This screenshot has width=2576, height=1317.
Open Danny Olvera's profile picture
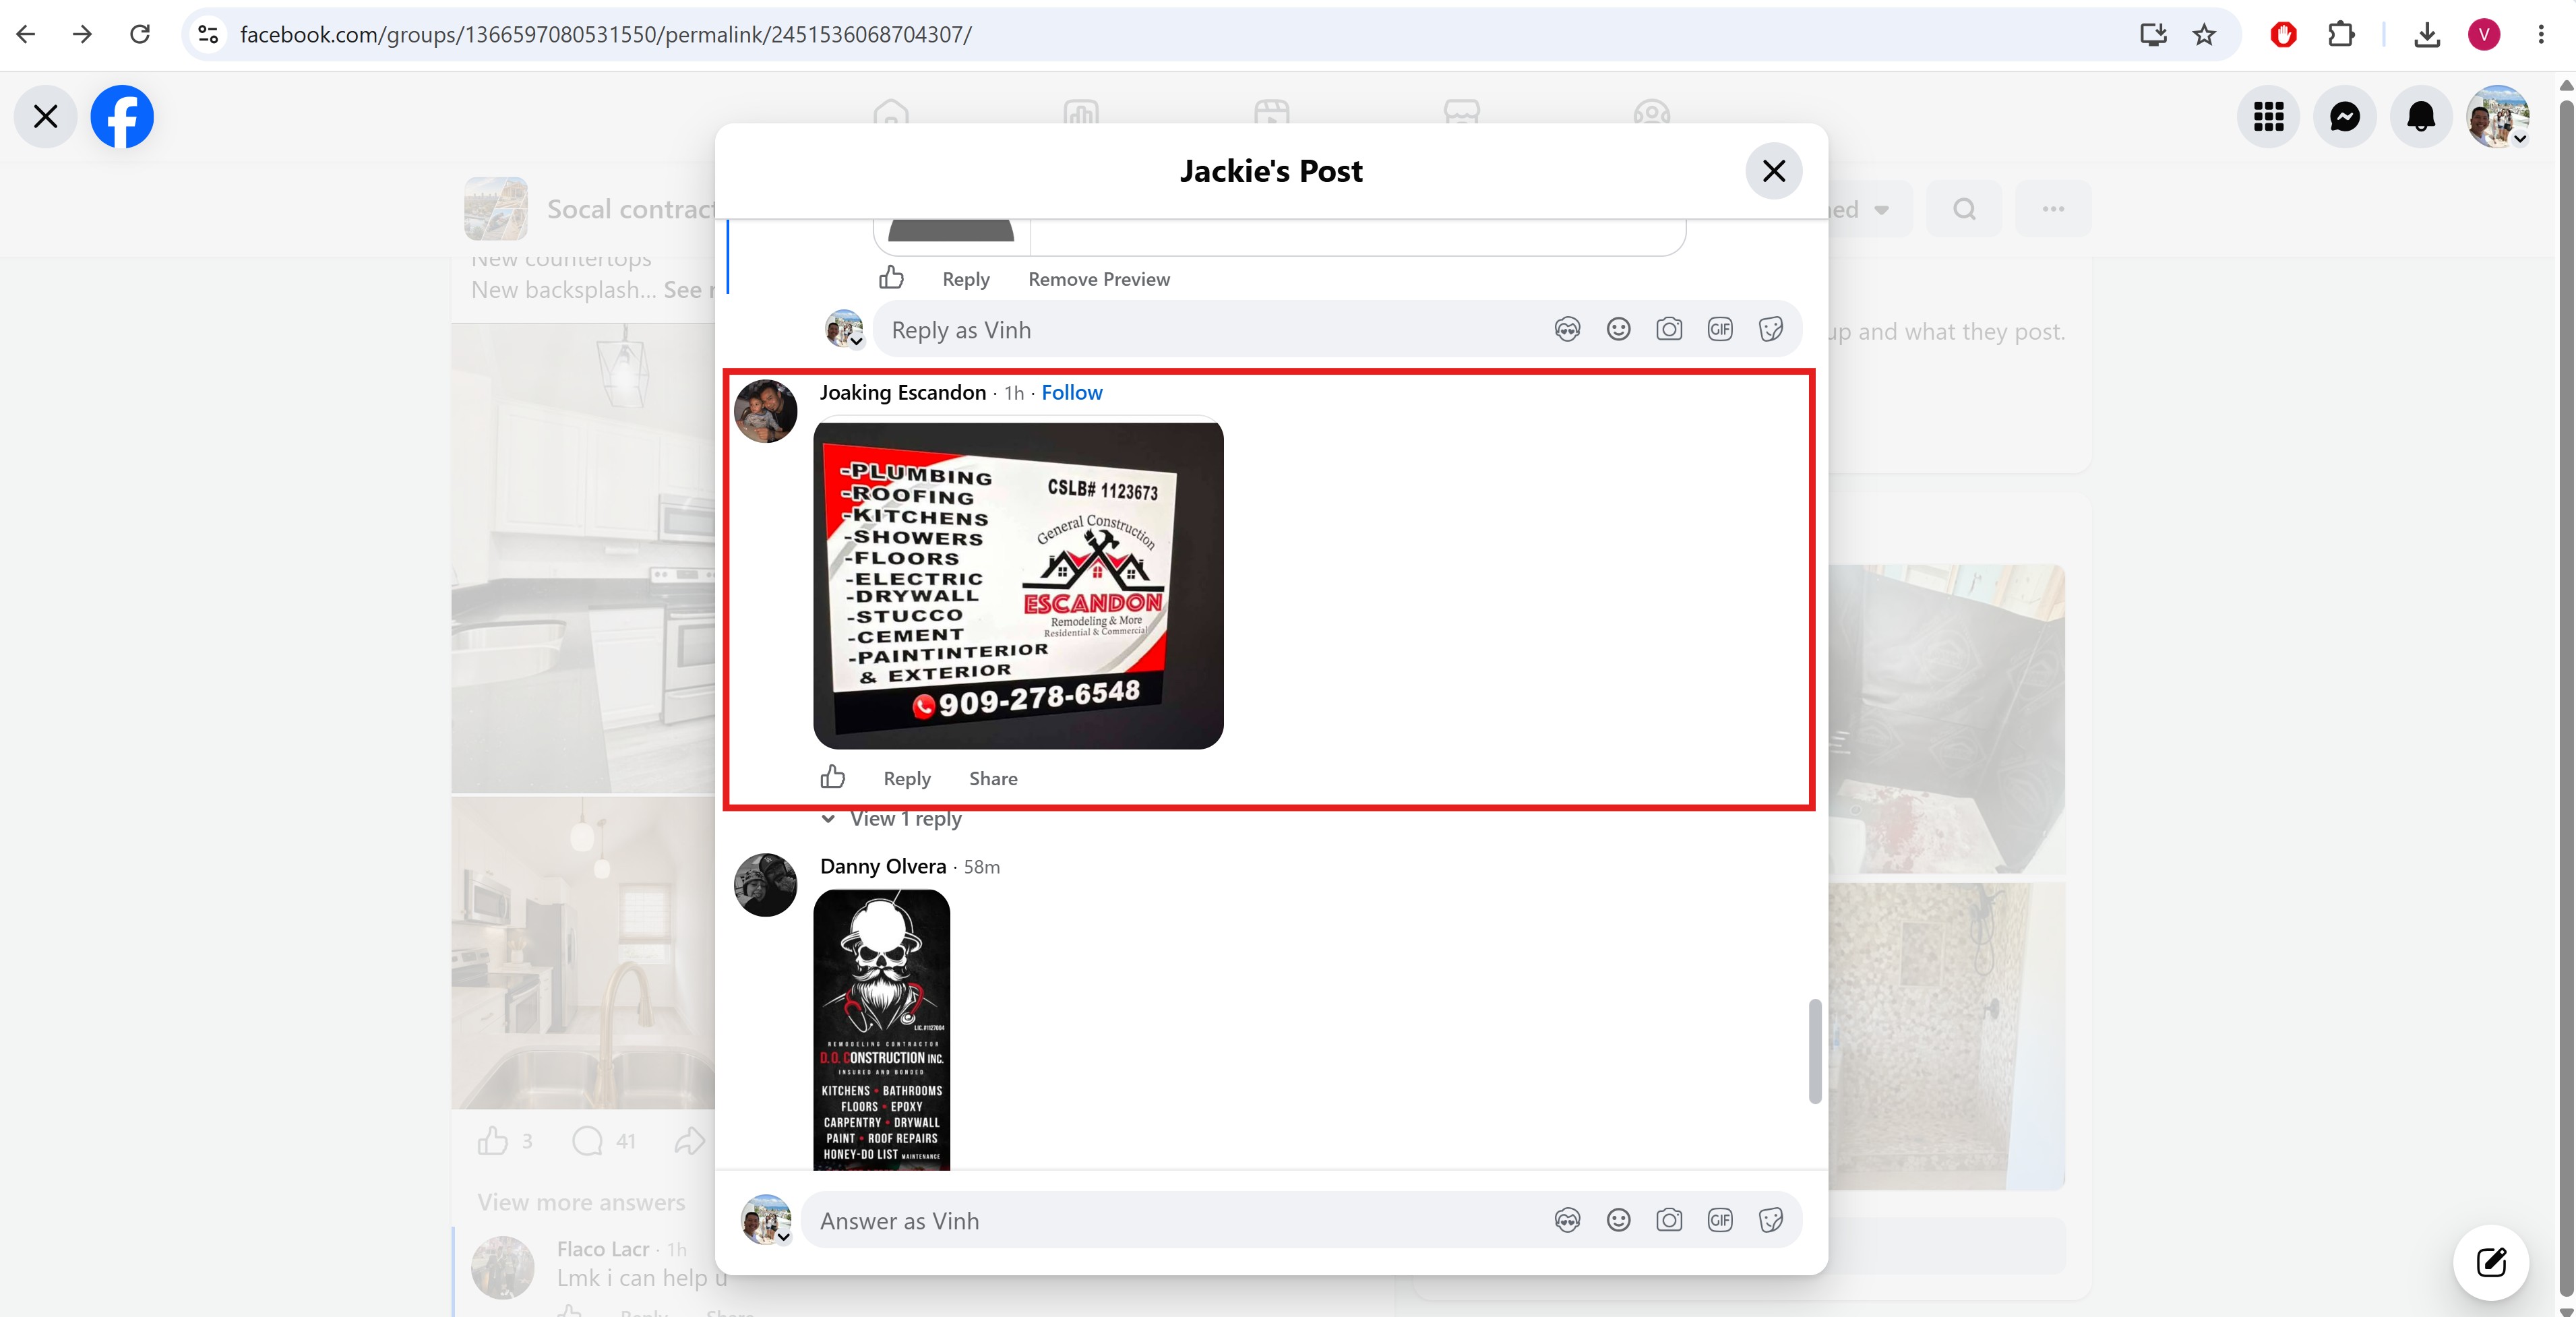(x=766, y=885)
